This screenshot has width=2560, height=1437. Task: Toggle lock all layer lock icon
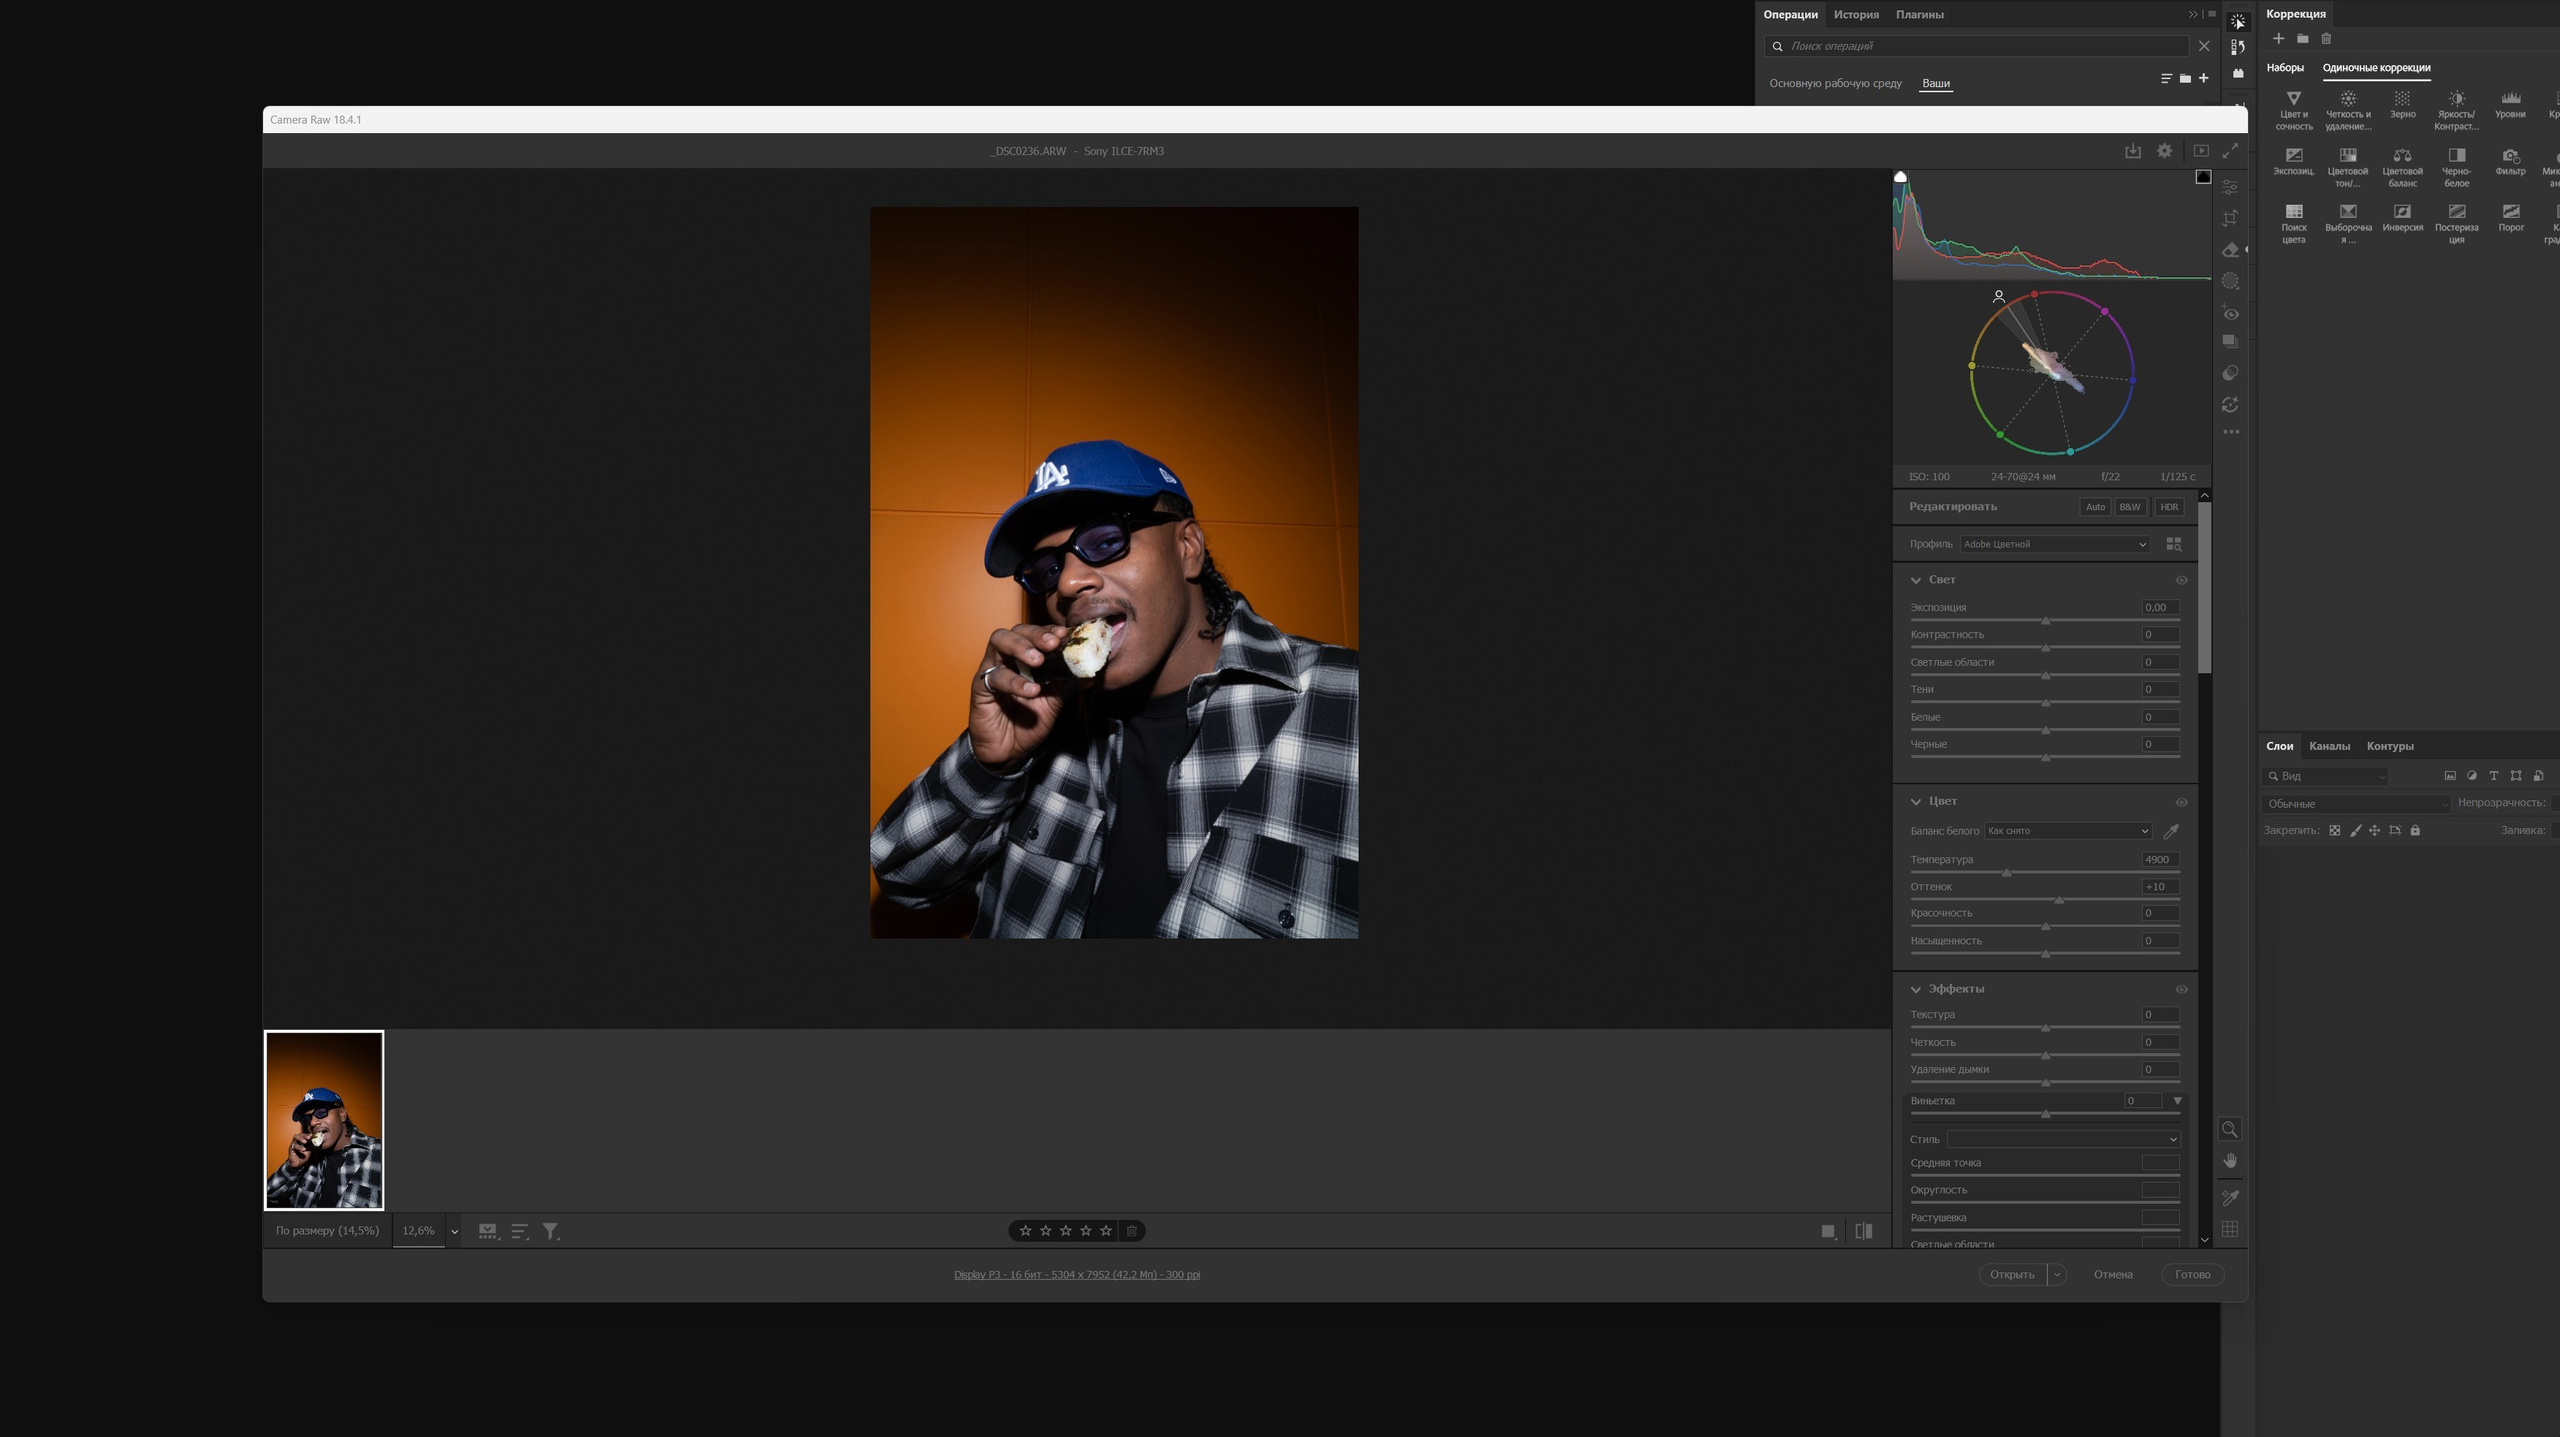pyautogui.click(x=2415, y=830)
